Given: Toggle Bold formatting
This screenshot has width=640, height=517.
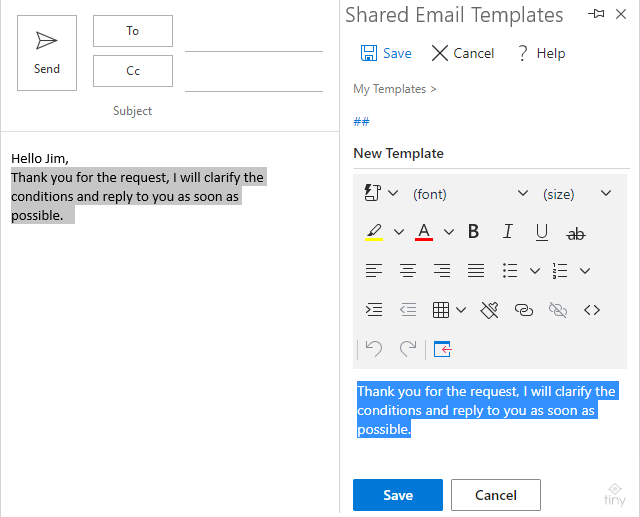Looking at the screenshot, I should pos(473,232).
